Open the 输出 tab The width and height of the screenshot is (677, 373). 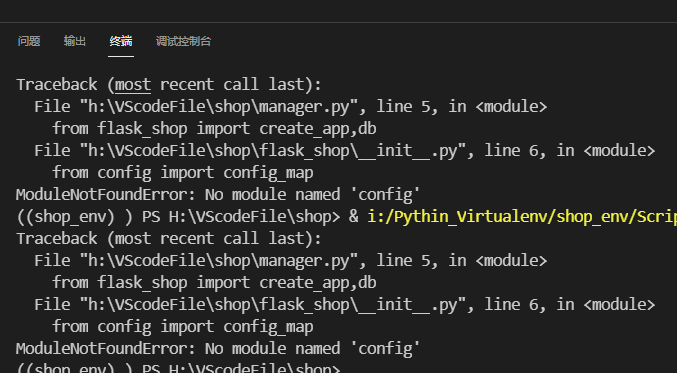click(75, 41)
